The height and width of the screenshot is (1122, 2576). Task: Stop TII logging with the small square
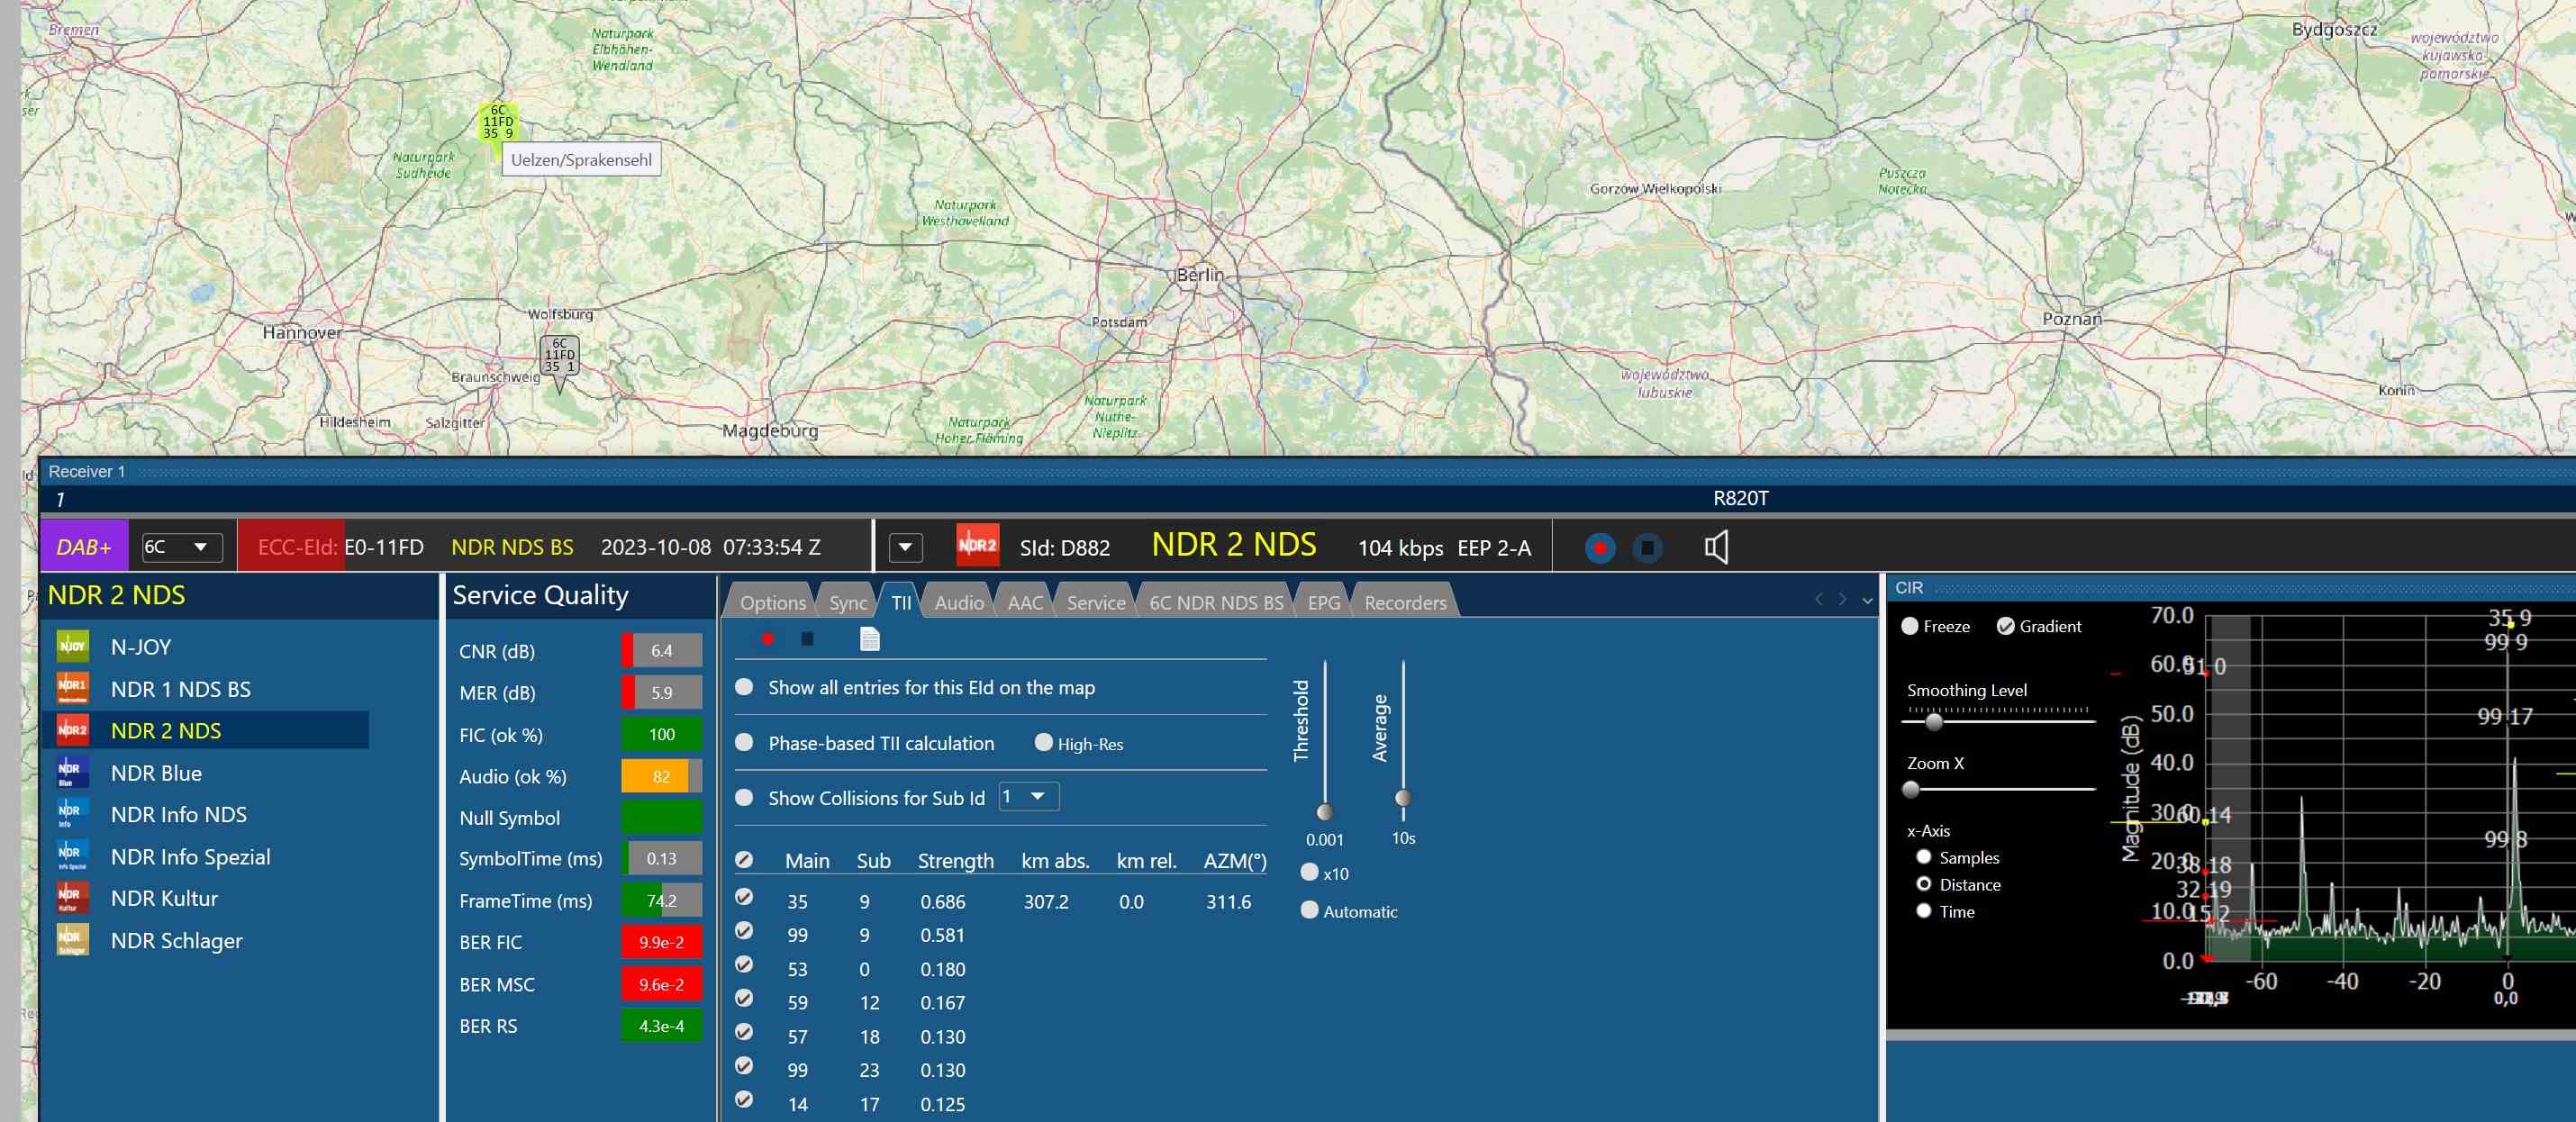click(807, 639)
